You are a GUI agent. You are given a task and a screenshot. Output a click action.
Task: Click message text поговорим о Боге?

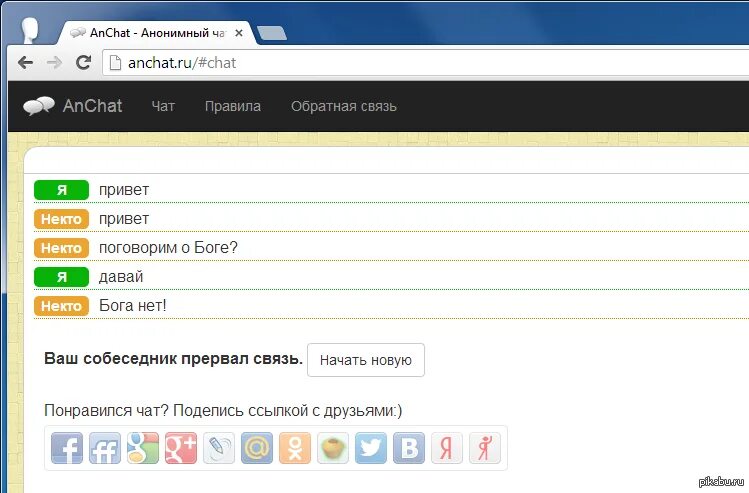point(168,247)
